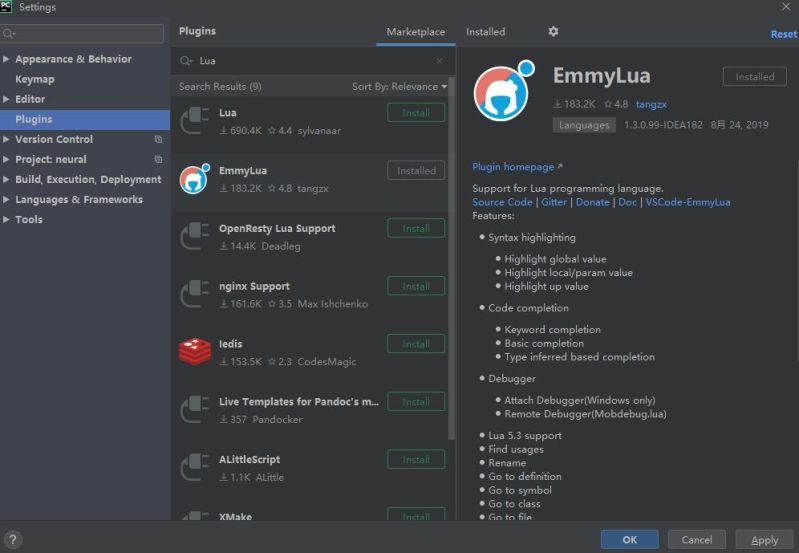Click the nginx Support plug icon

tap(195, 294)
